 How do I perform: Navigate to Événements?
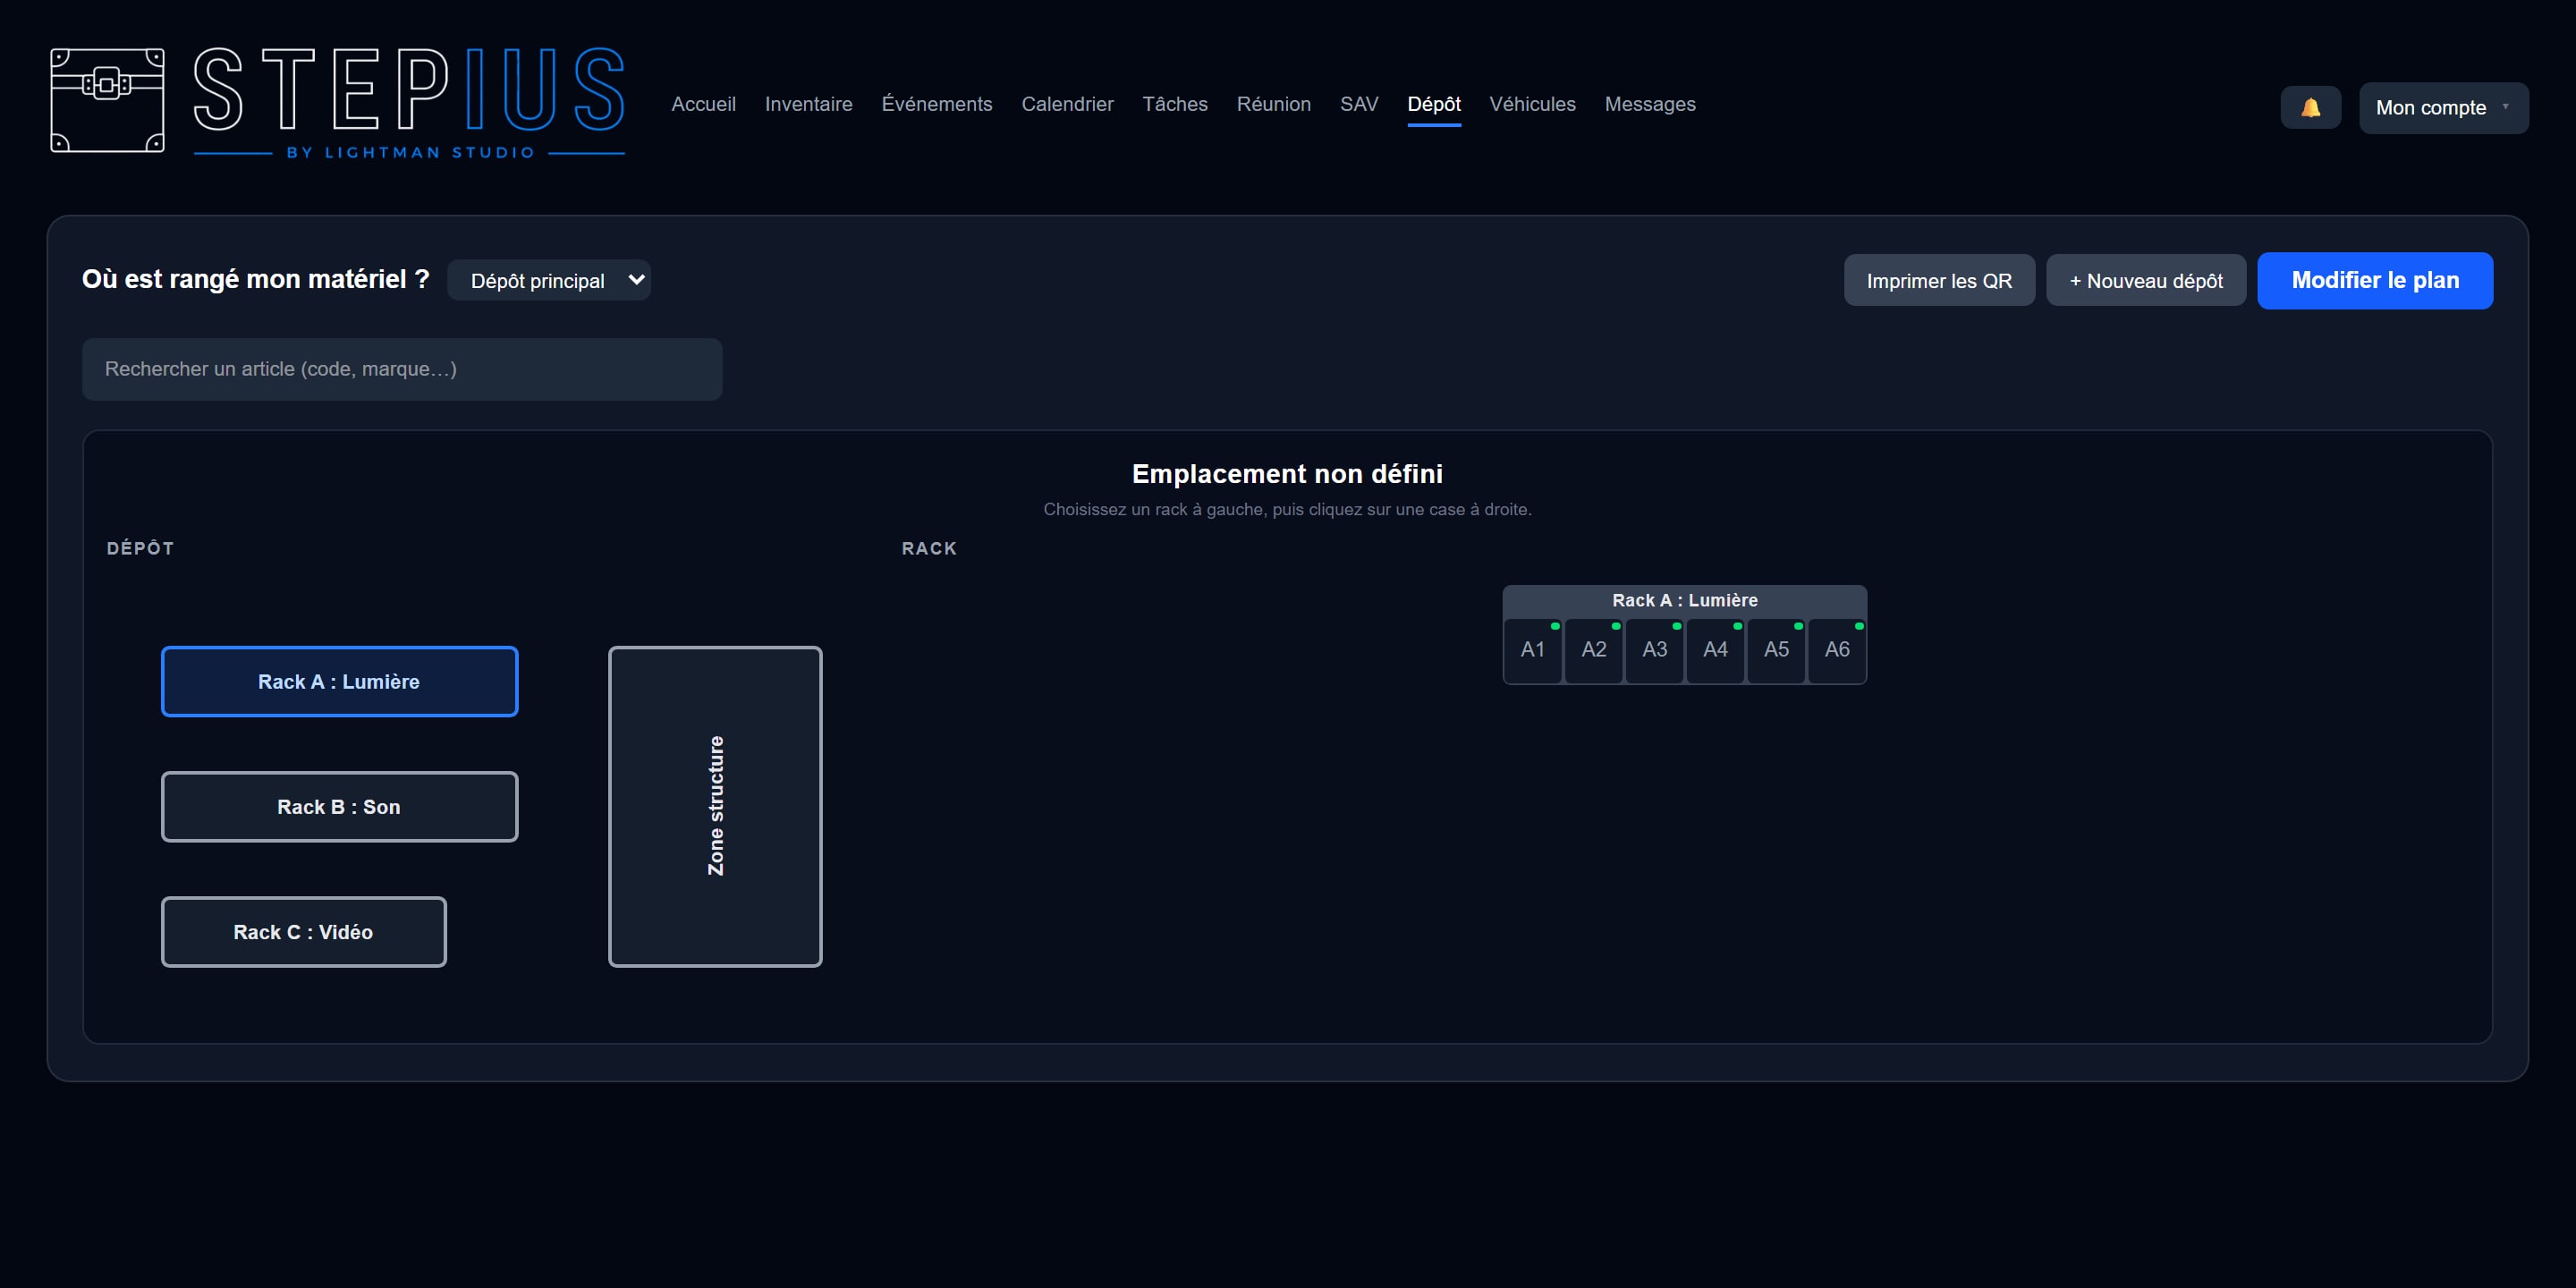(936, 104)
